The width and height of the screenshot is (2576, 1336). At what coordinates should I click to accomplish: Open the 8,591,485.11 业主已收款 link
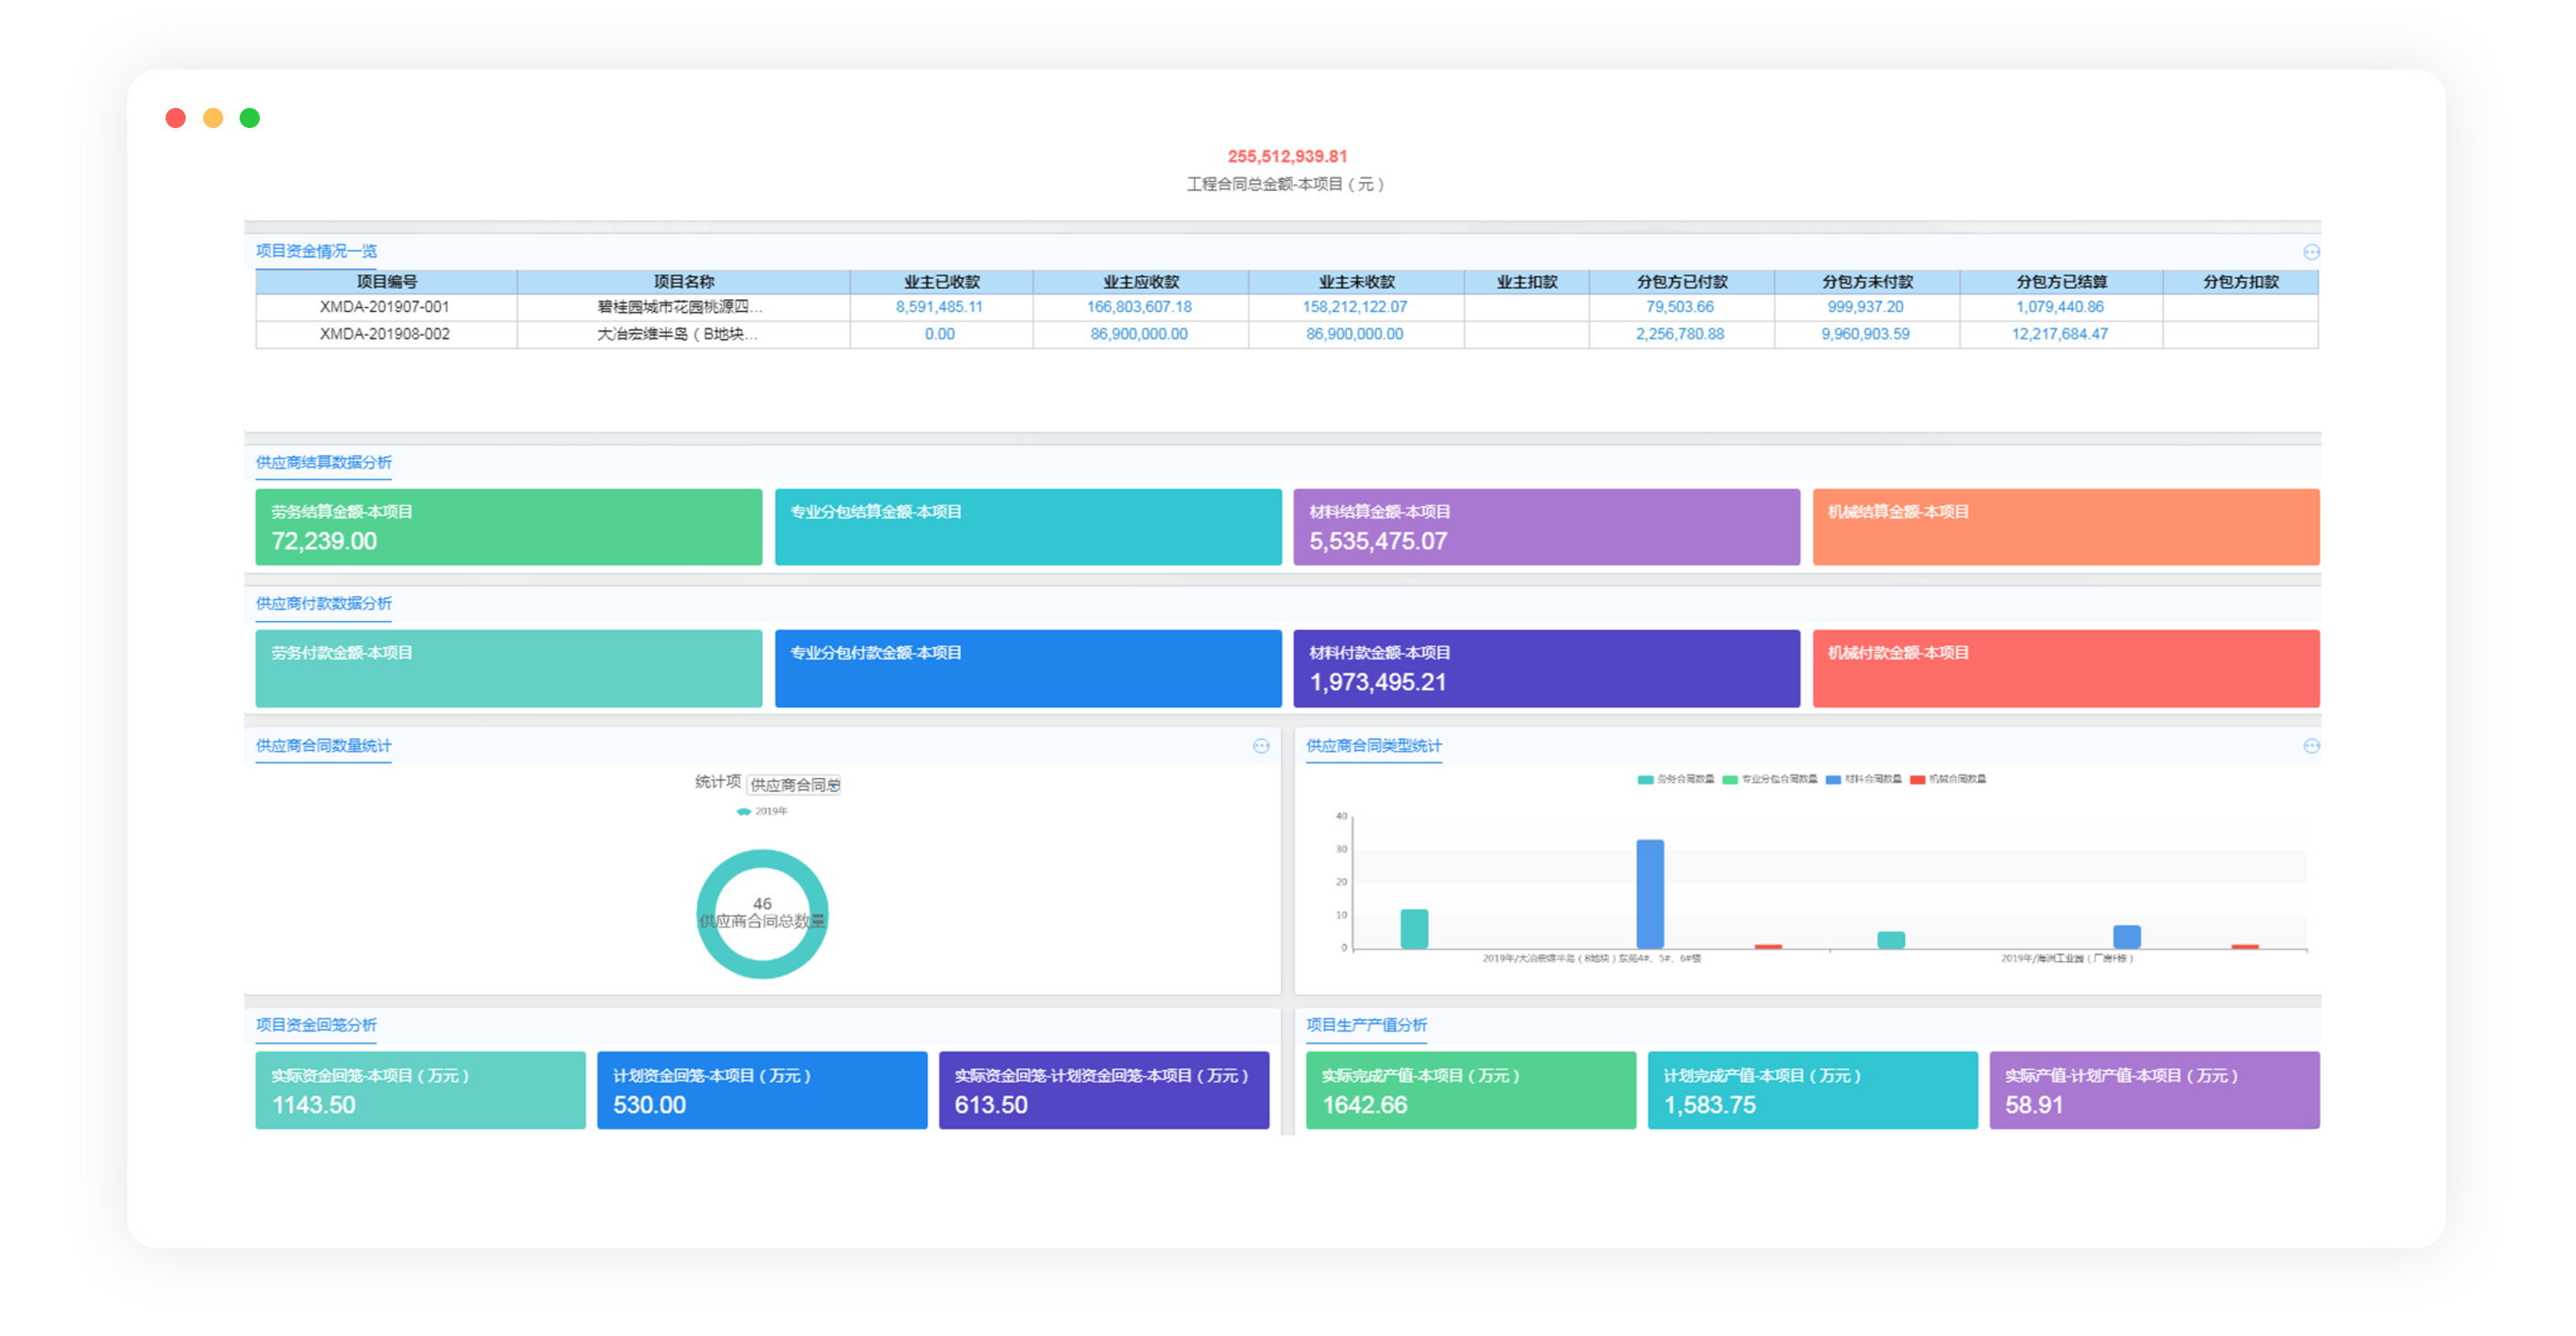coord(939,307)
